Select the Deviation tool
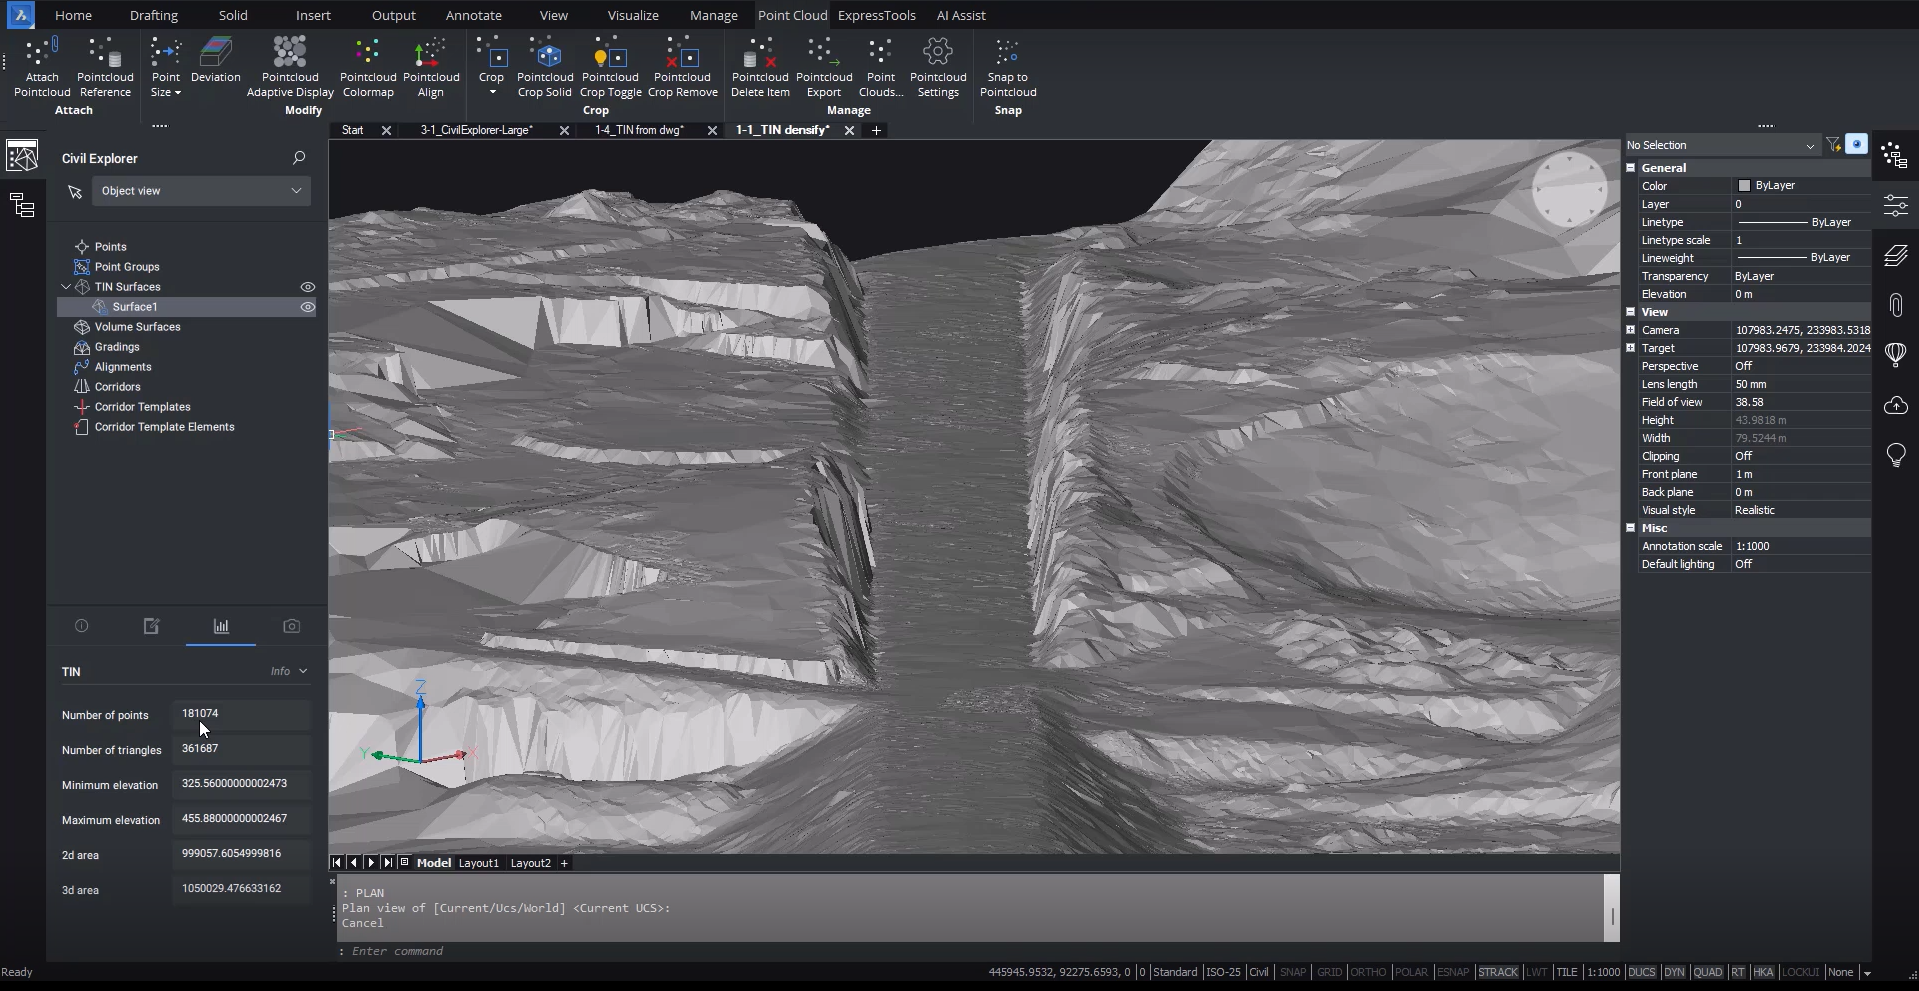 (x=215, y=60)
